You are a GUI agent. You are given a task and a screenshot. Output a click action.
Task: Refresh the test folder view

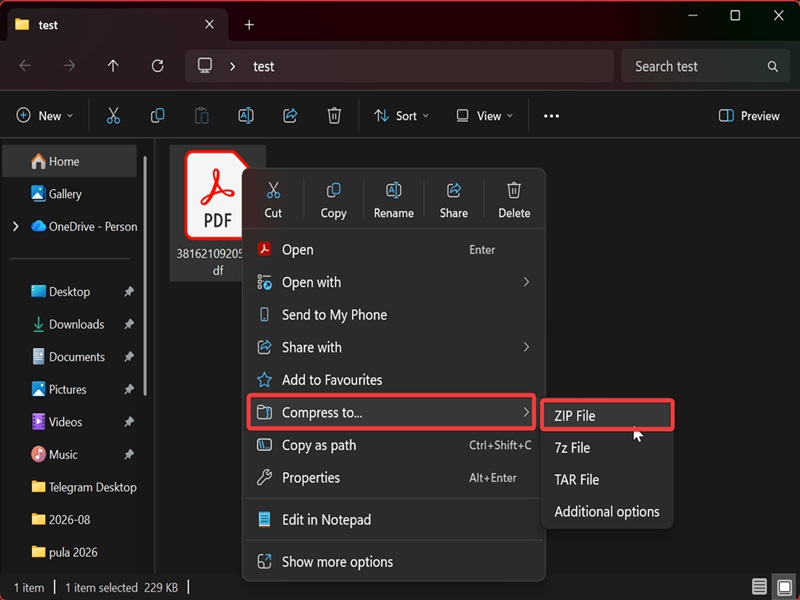click(158, 66)
